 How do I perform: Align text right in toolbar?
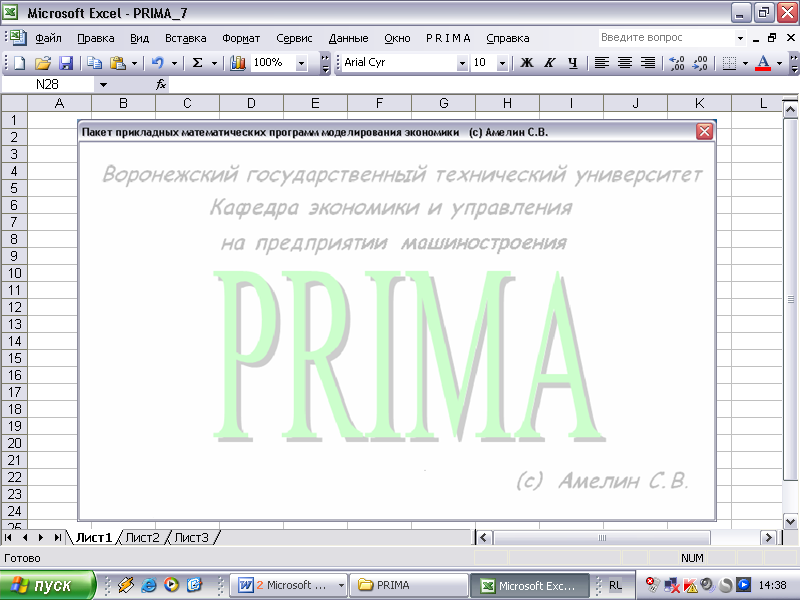[648, 63]
